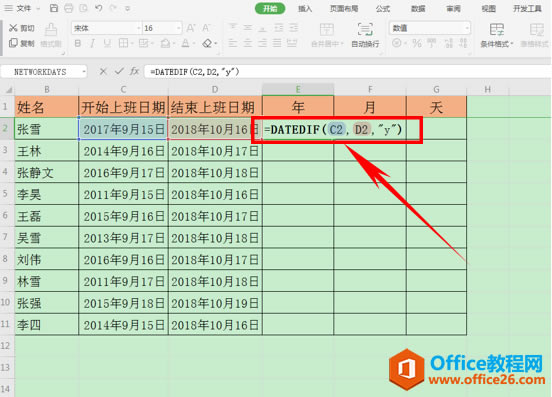This screenshot has height=397, width=552.
Task: Toggle bold formatting B button
Action: click(x=78, y=43)
